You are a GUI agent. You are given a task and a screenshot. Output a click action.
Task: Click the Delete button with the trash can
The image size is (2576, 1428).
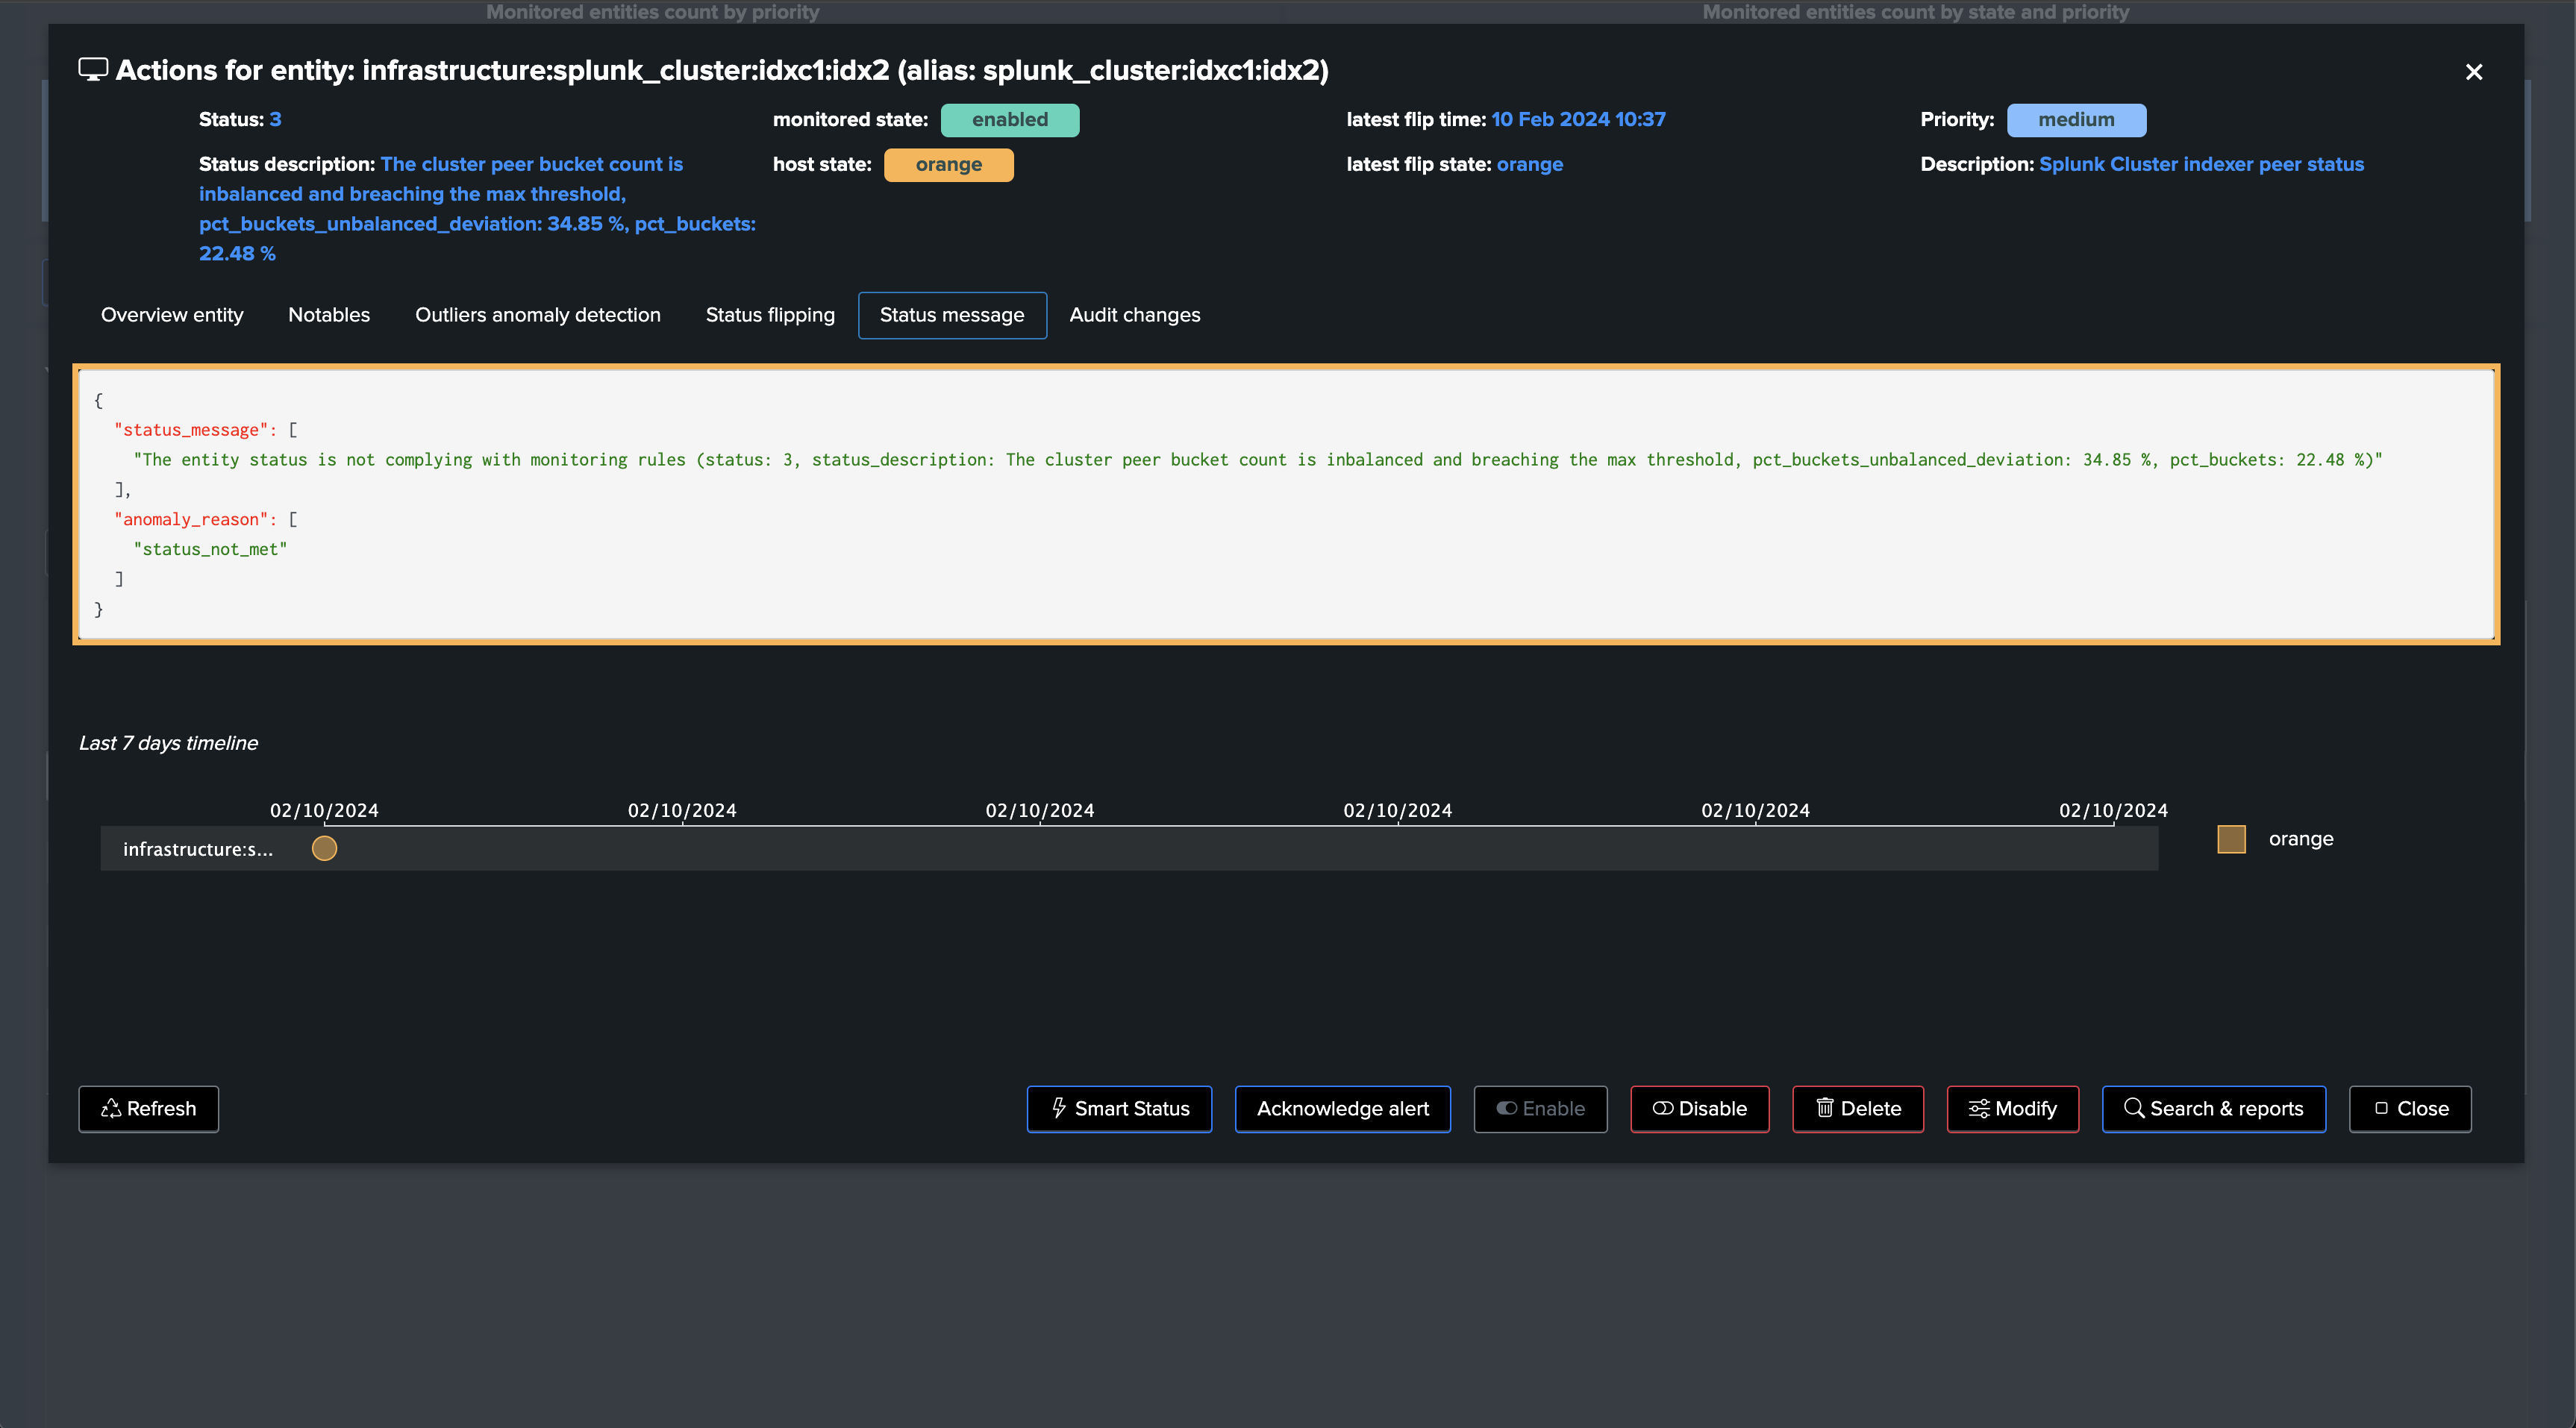coord(1857,1108)
